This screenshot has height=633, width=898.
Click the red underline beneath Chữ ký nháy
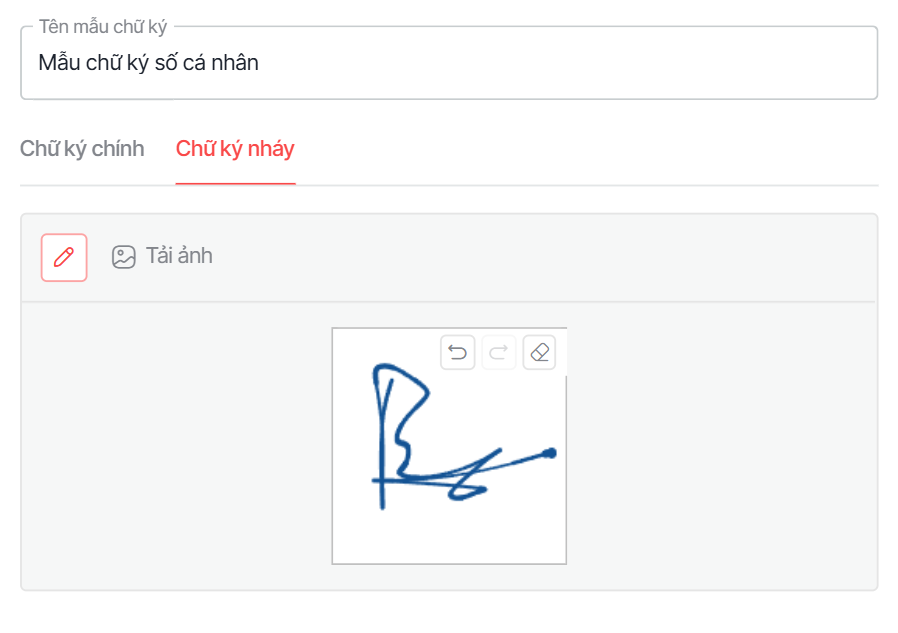(235, 183)
